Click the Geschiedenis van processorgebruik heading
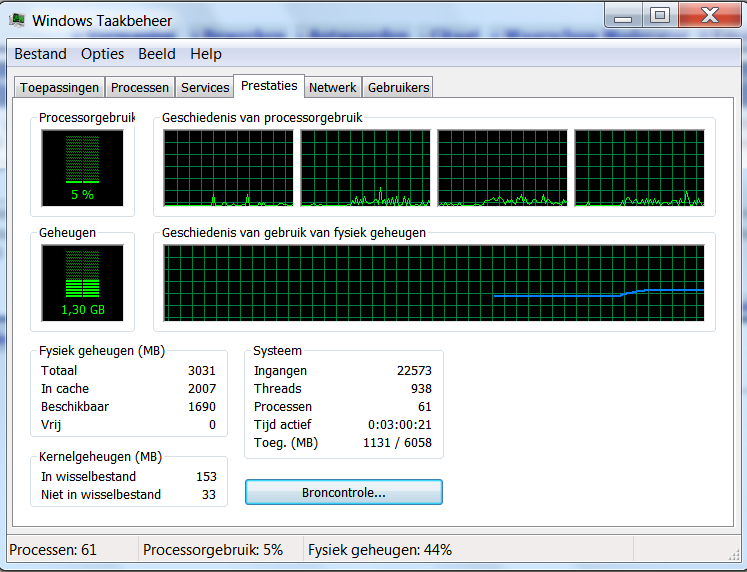 click(262, 118)
